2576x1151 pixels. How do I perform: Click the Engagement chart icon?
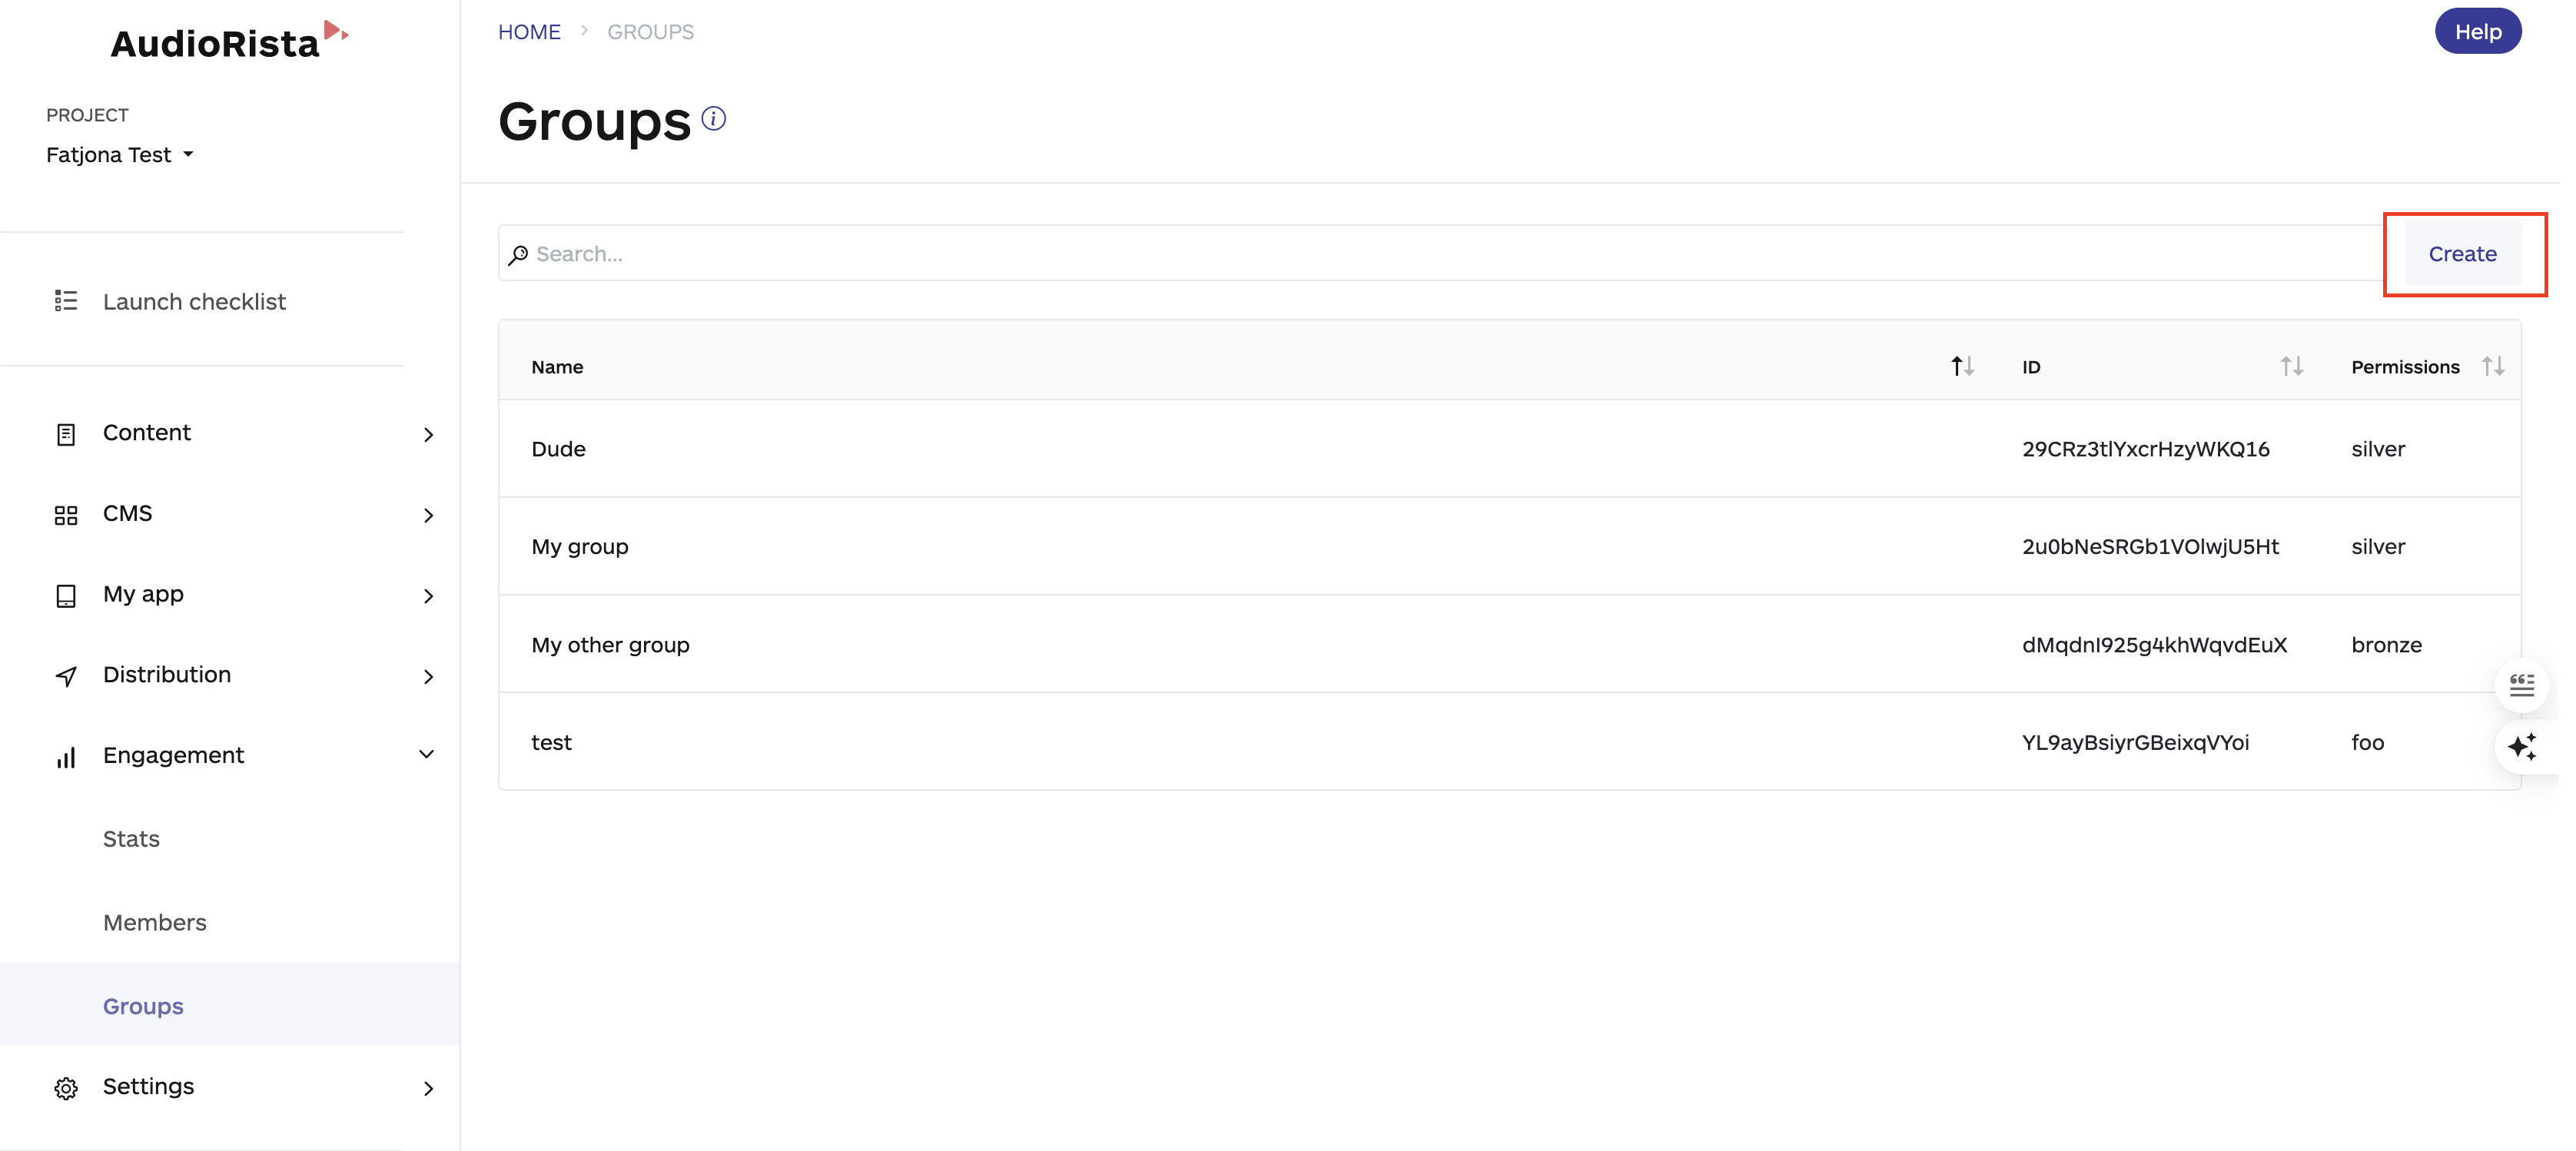point(65,757)
